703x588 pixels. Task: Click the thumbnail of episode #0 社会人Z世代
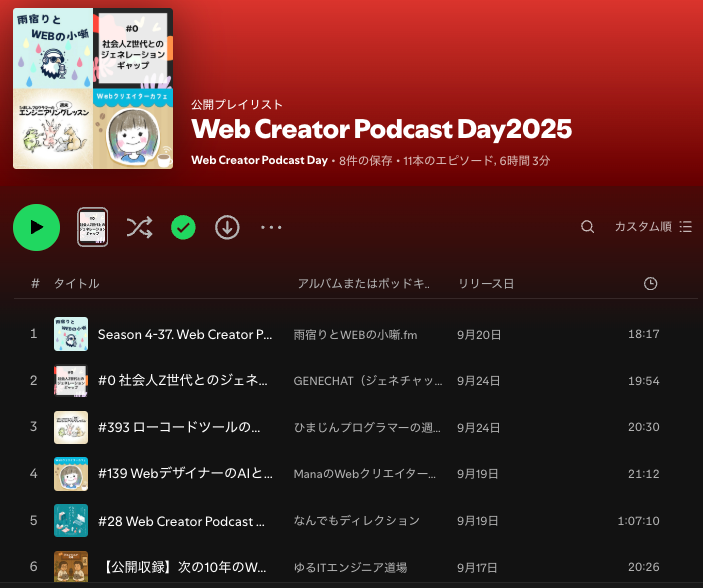(71, 381)
